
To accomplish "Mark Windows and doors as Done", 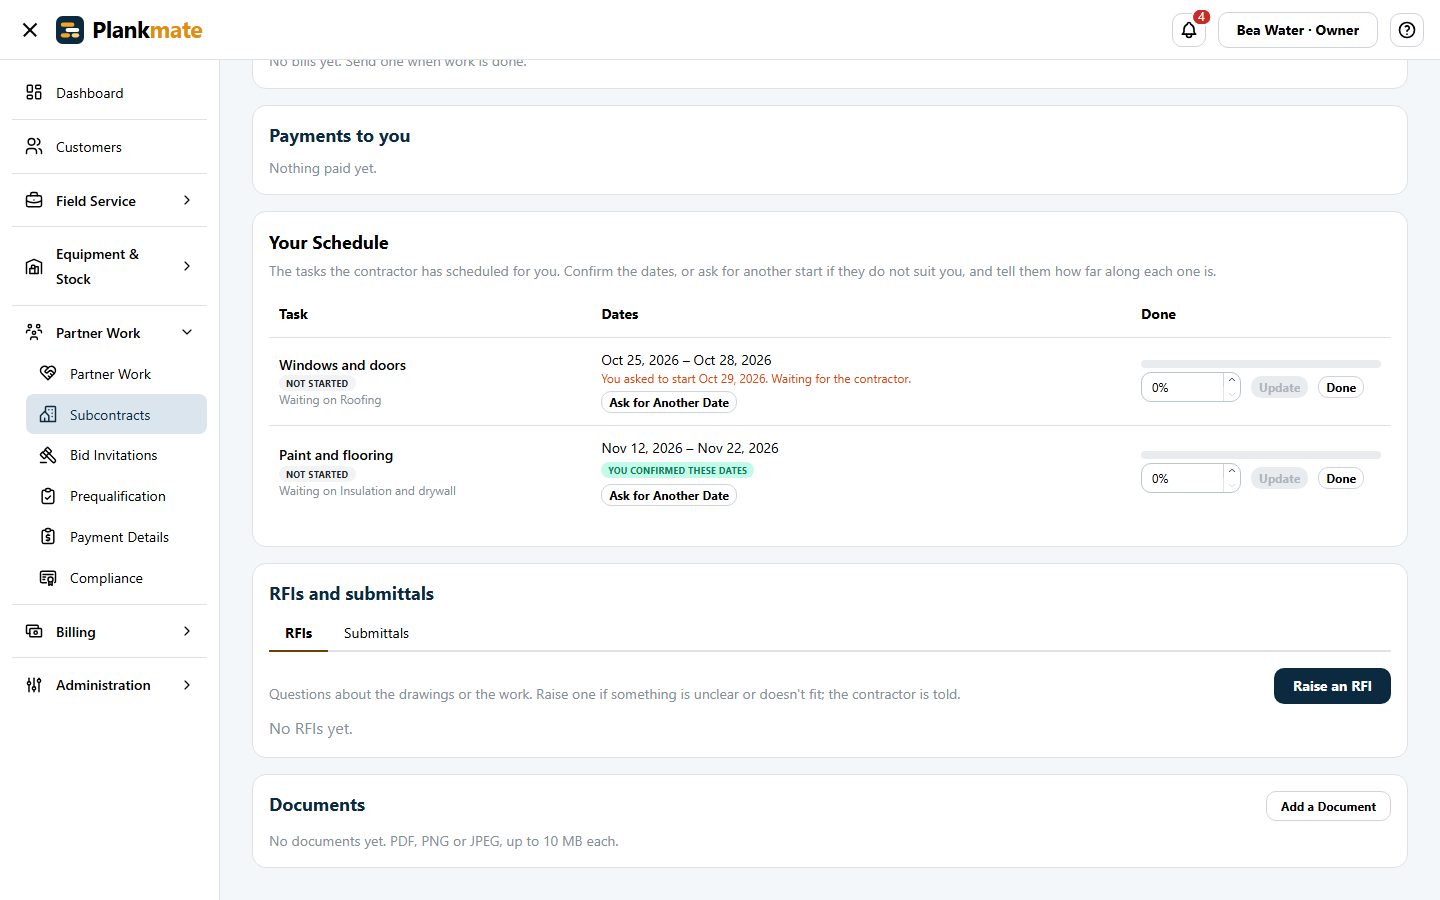I will point(1341,388).
